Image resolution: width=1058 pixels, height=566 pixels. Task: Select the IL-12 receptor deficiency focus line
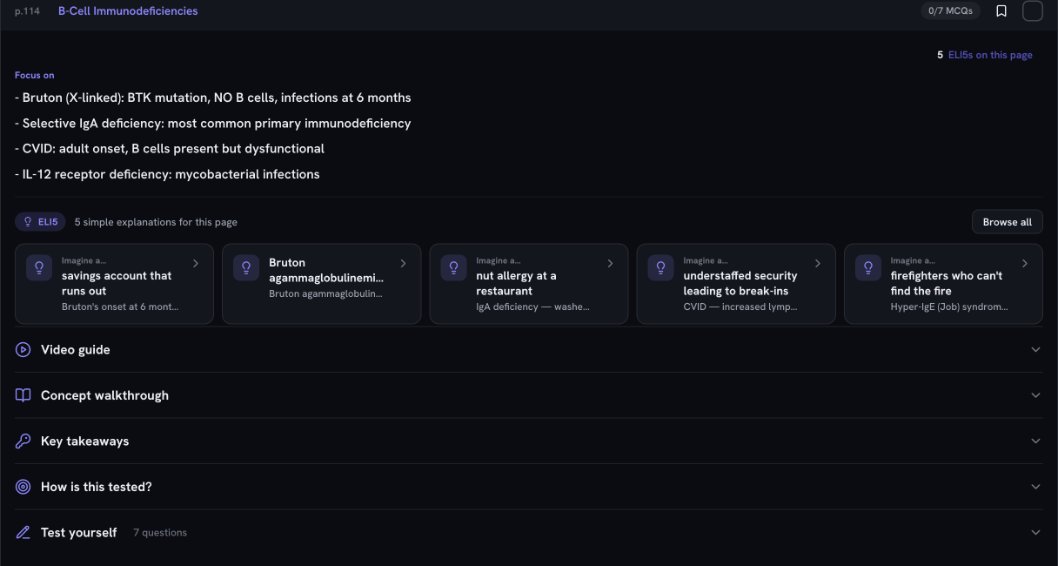pos(167,174)
